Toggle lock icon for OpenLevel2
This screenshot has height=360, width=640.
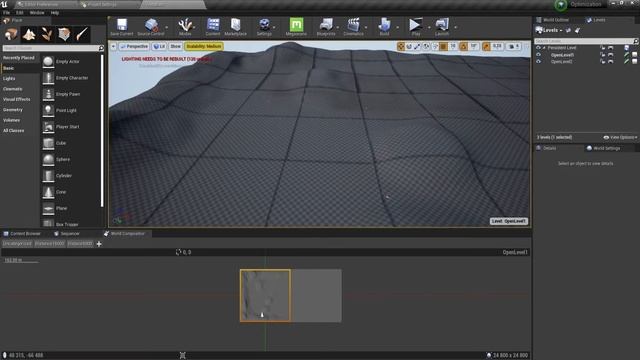pyautogui.click(x=603, y=62)
